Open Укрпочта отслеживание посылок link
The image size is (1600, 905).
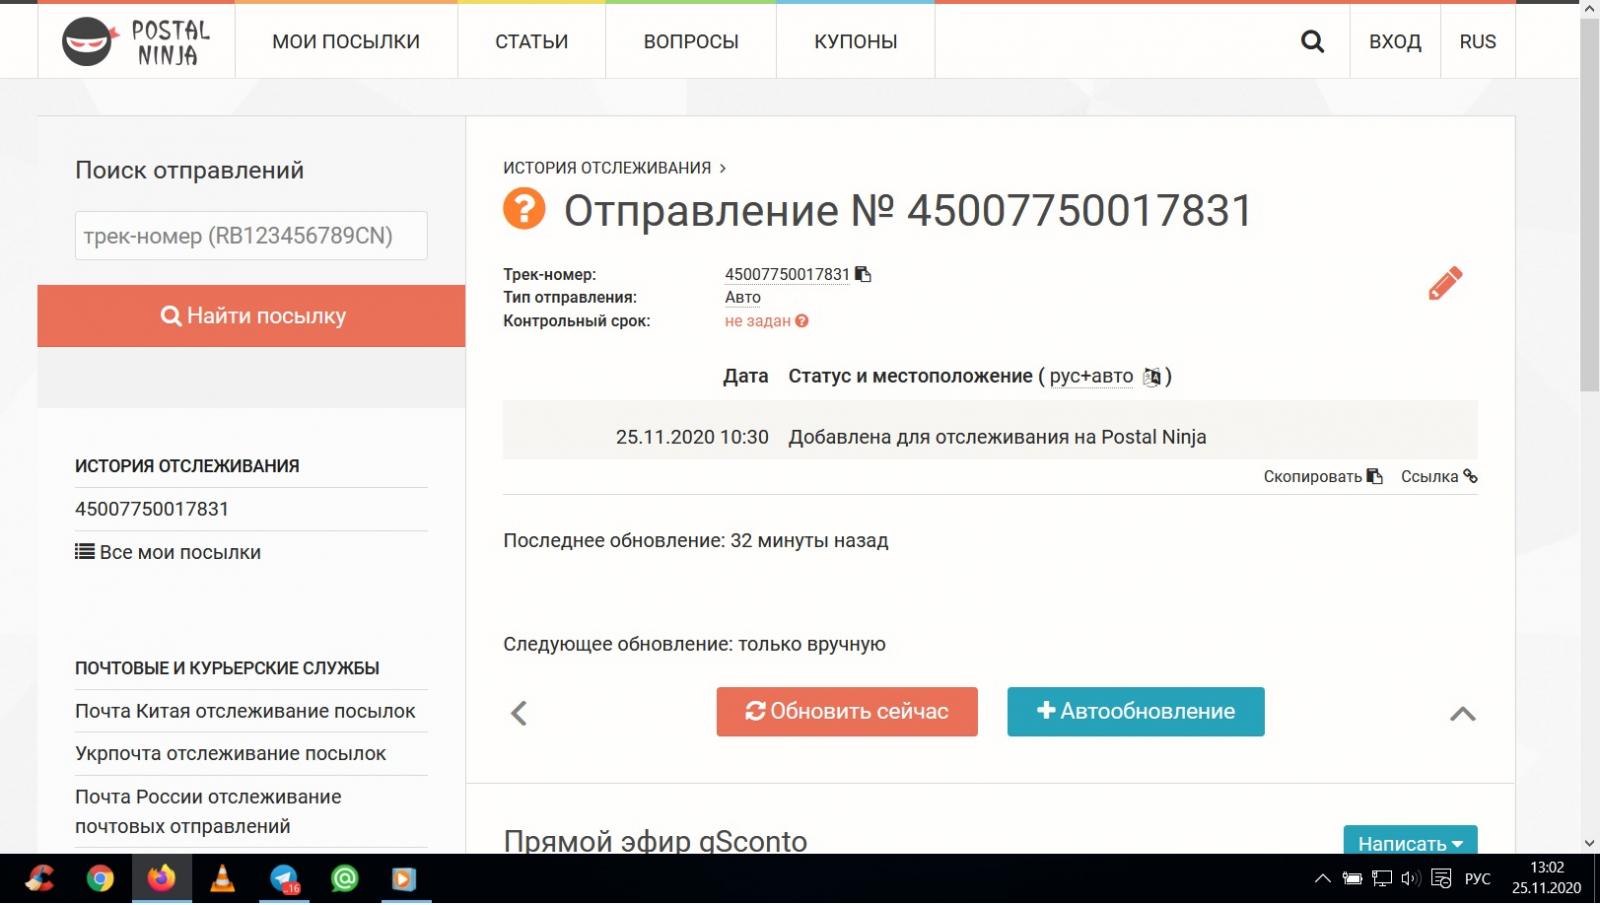pyautogui.click(x=230, y=754)
